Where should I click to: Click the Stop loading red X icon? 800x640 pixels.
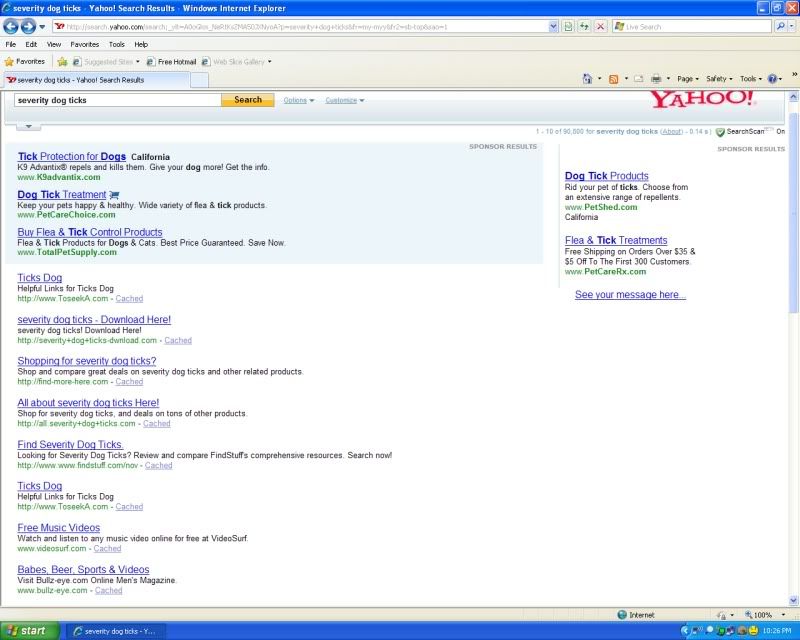coord(600,26)
